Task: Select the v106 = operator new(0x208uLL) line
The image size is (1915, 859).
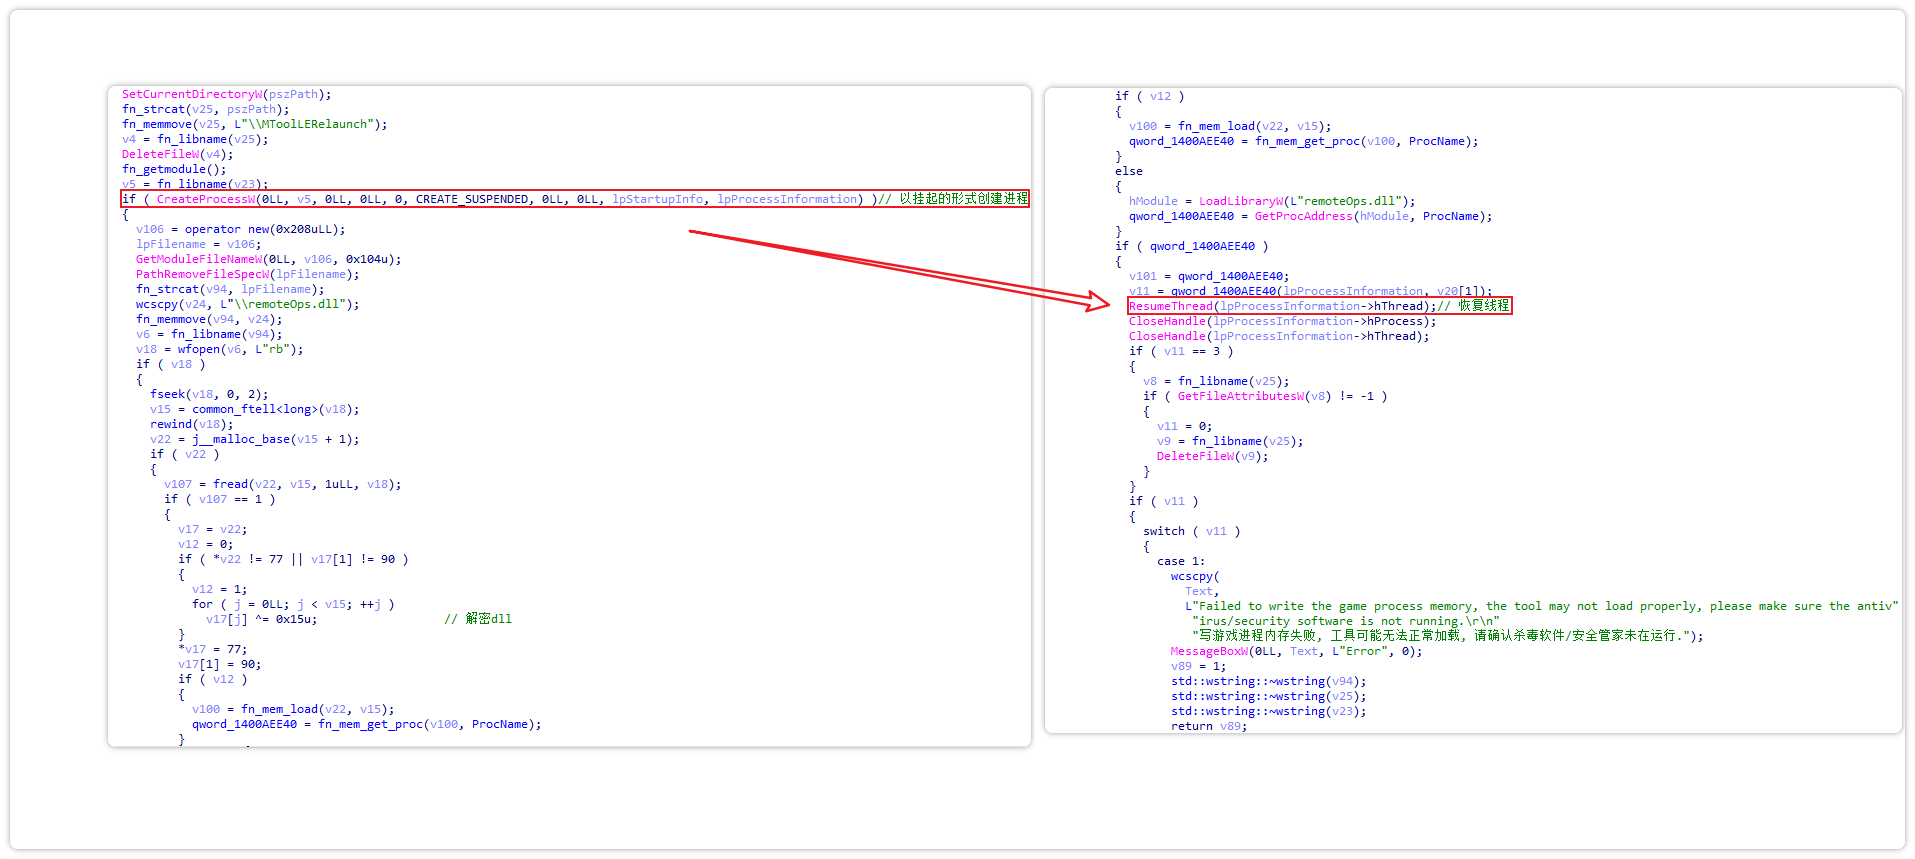Action: coord(240,229)
